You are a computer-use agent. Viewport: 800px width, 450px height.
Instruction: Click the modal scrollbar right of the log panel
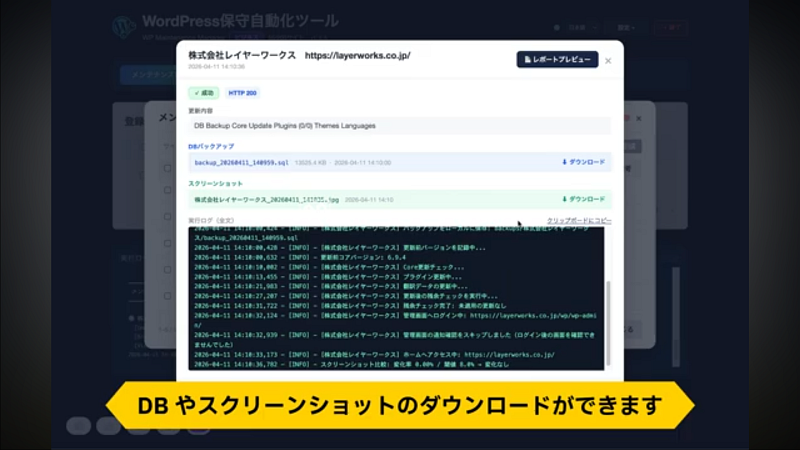tap(608, 323)
